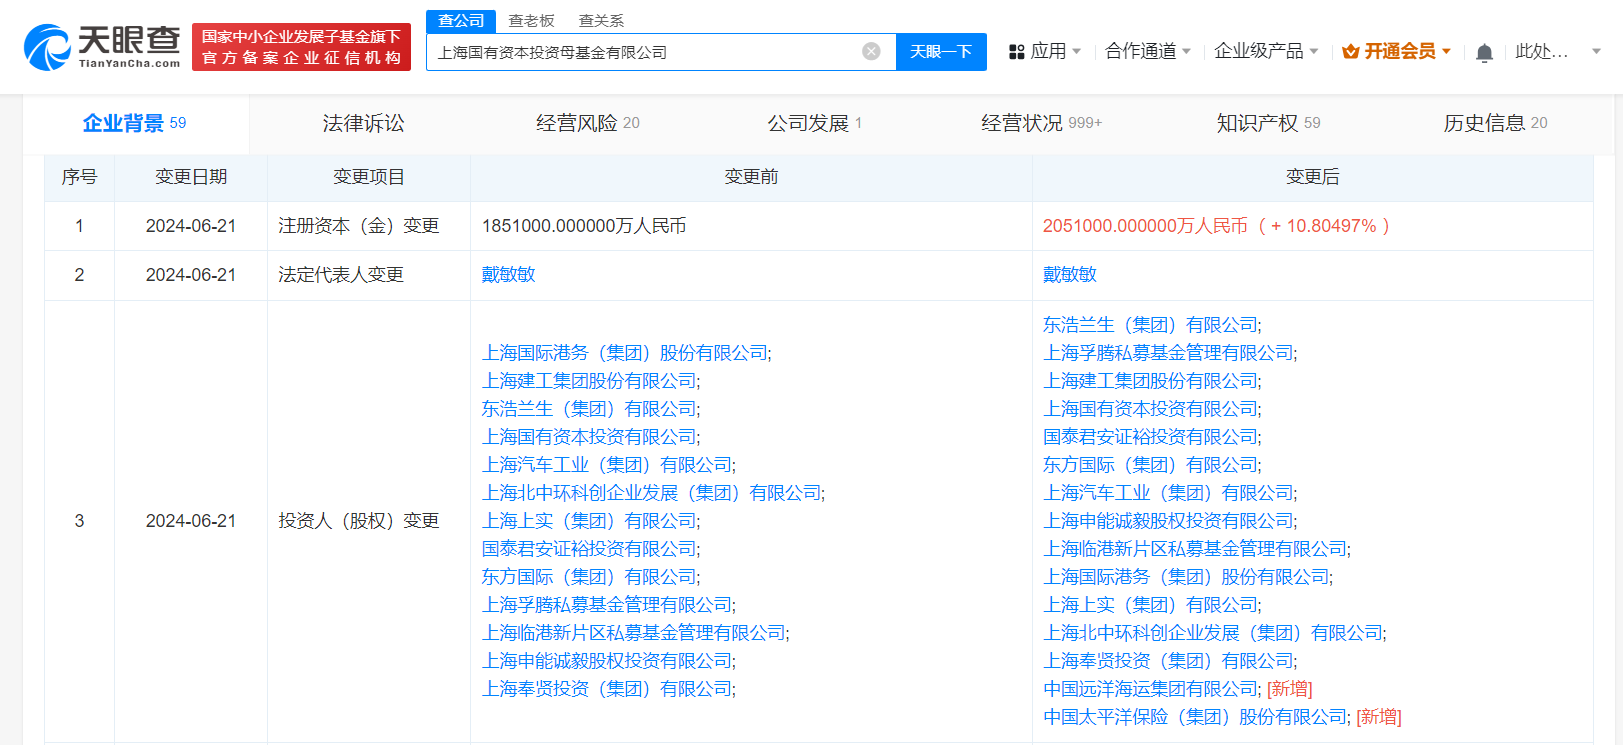
Task: Open 上海上实 link in 变更后 column
Action: (x=1150, y=605)
